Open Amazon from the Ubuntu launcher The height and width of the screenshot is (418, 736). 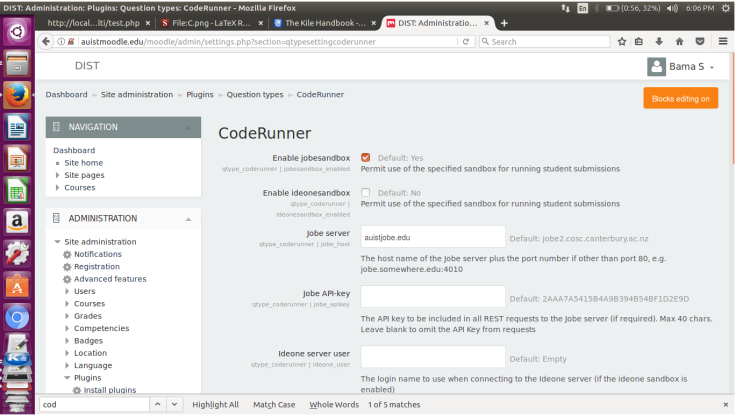pyautogui.click(x=16, y=221)
